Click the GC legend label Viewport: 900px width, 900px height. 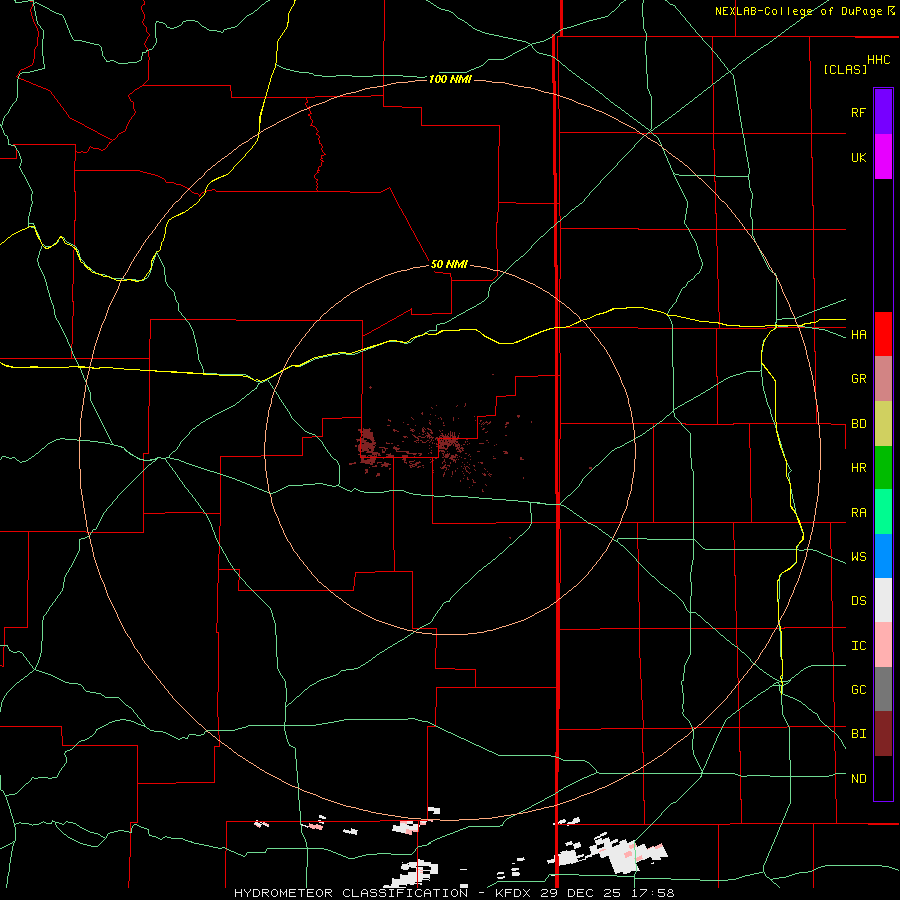pyautogui.click(x=859, y=690)
